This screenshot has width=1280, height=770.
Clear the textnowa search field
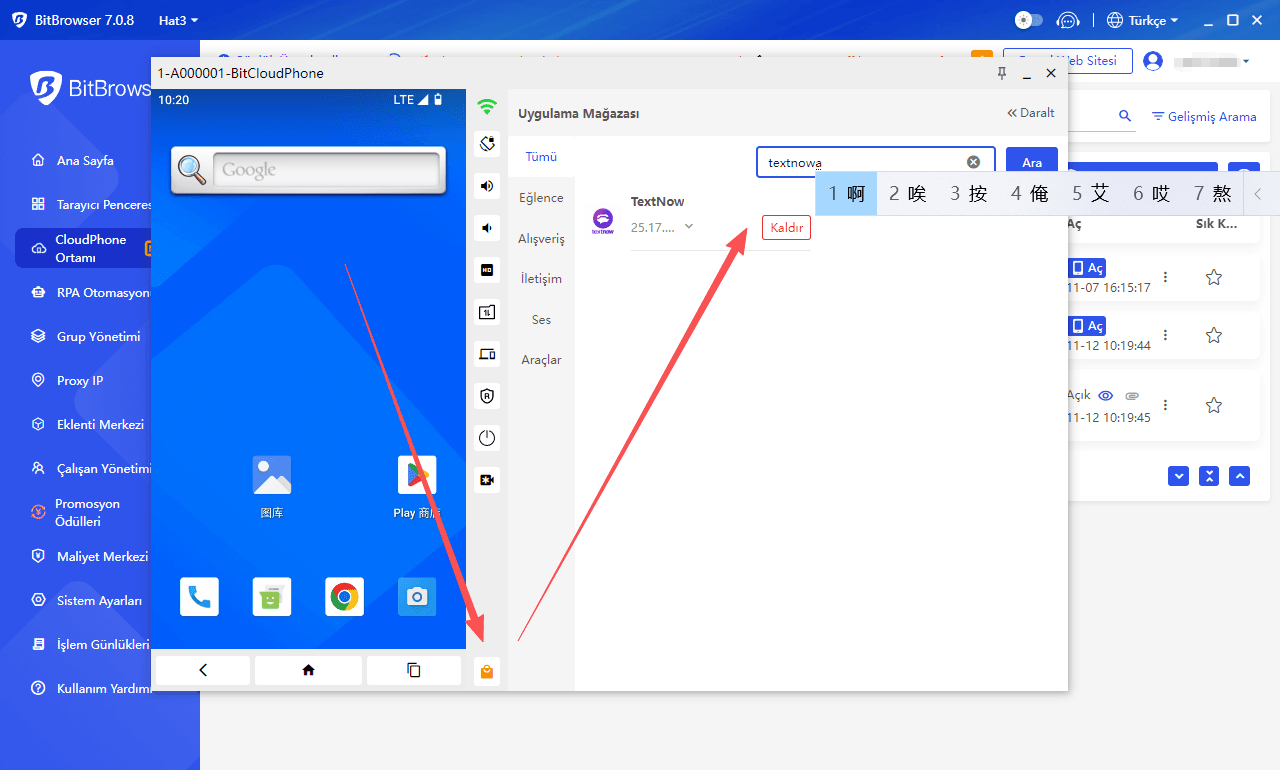(x=973, y=162)
